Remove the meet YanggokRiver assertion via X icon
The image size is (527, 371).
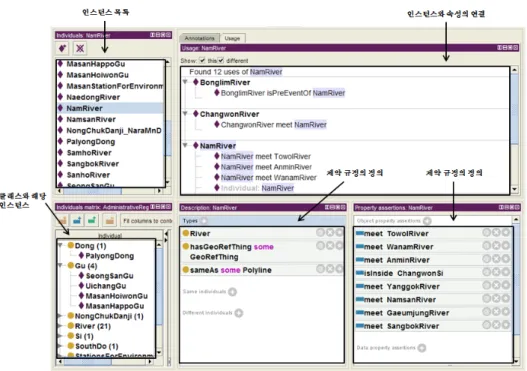point(496,285)
